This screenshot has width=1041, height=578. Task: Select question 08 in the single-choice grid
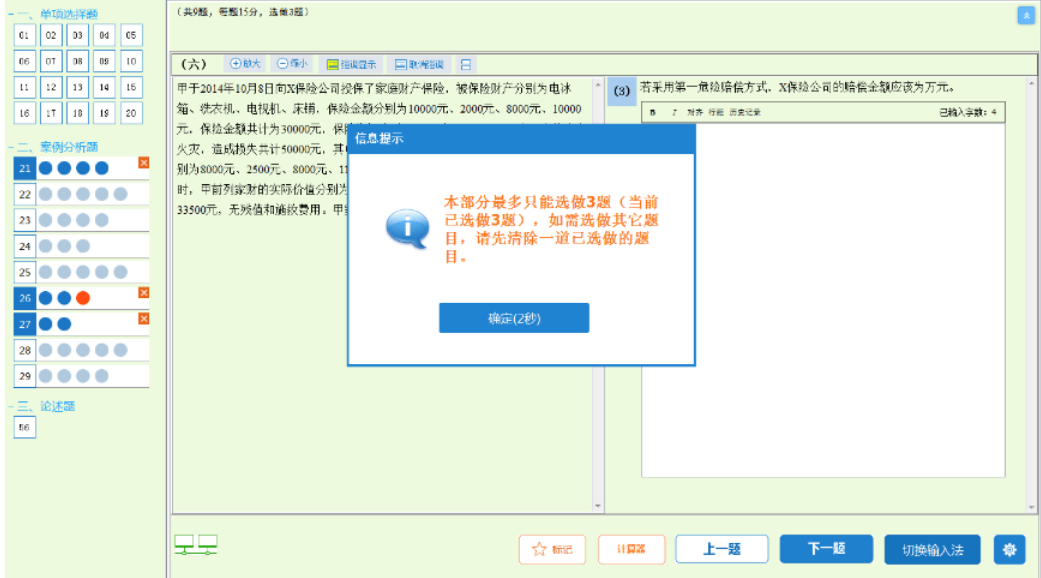click(78, 61)
